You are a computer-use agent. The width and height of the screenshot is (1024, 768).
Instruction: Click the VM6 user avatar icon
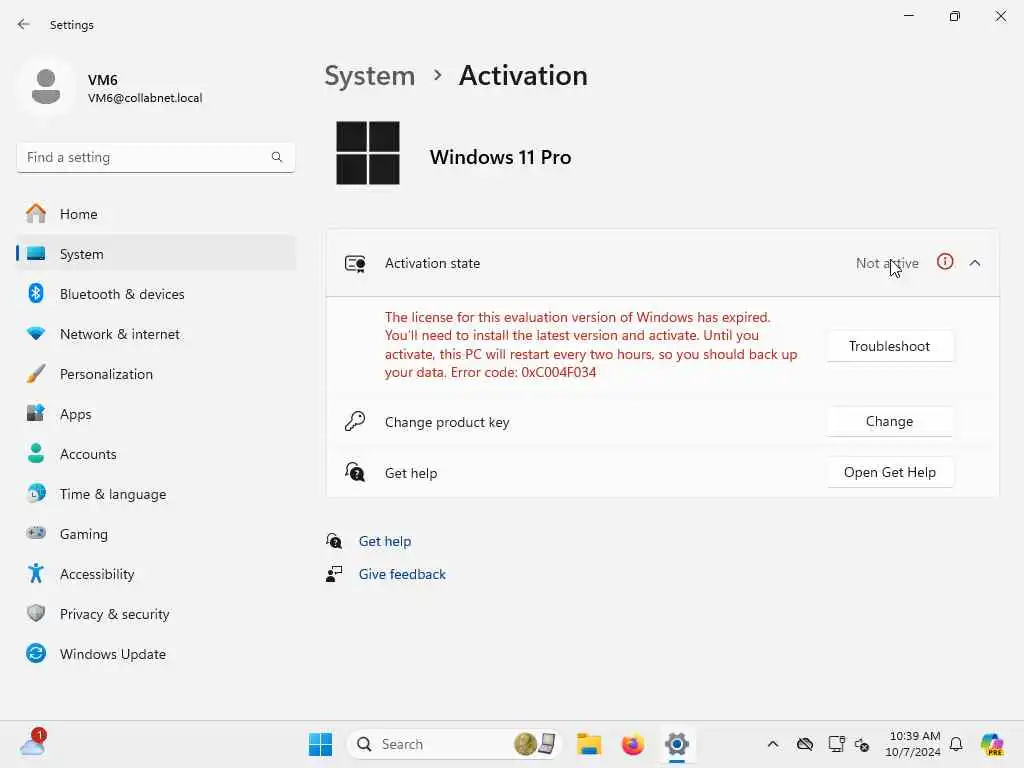46,87
